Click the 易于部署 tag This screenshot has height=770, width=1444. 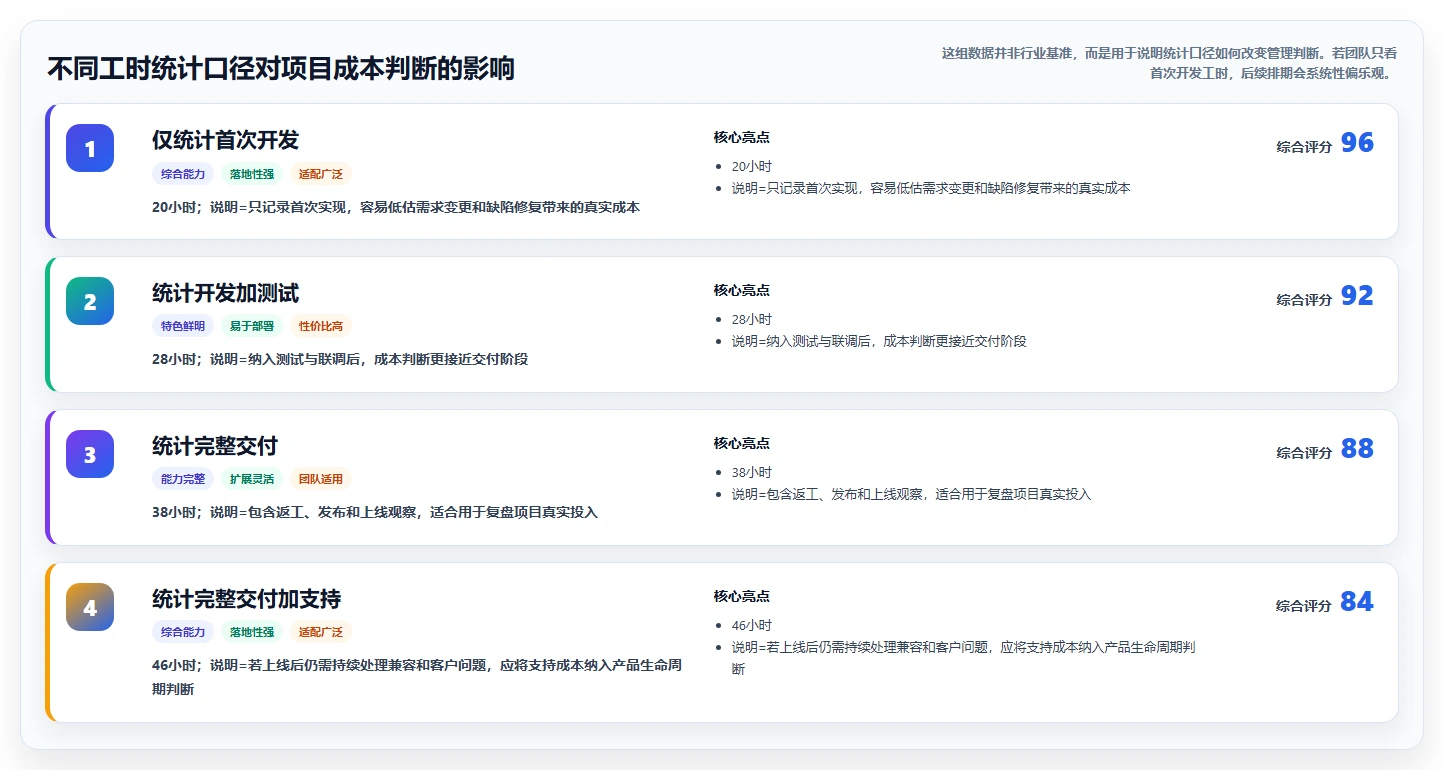(x=252, y=326)
